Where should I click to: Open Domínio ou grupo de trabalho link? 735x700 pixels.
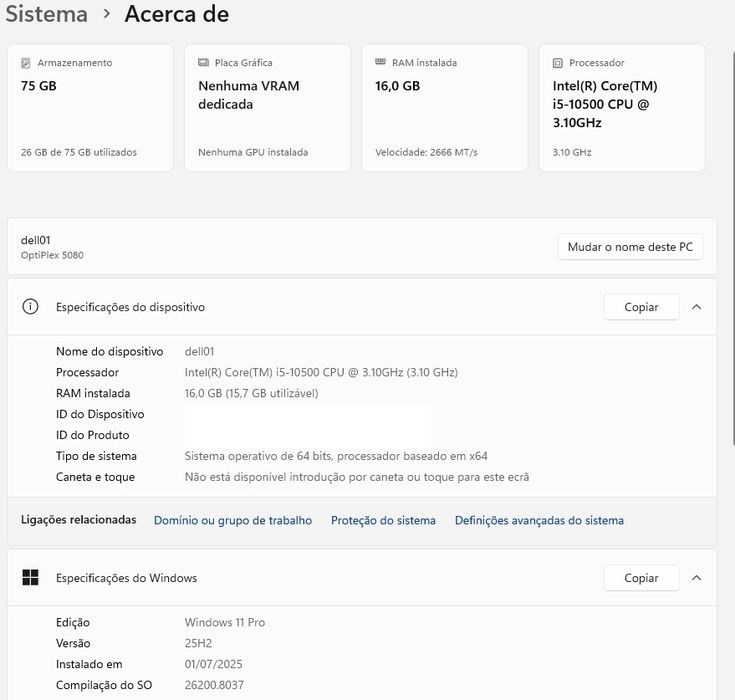click(233, 520)
